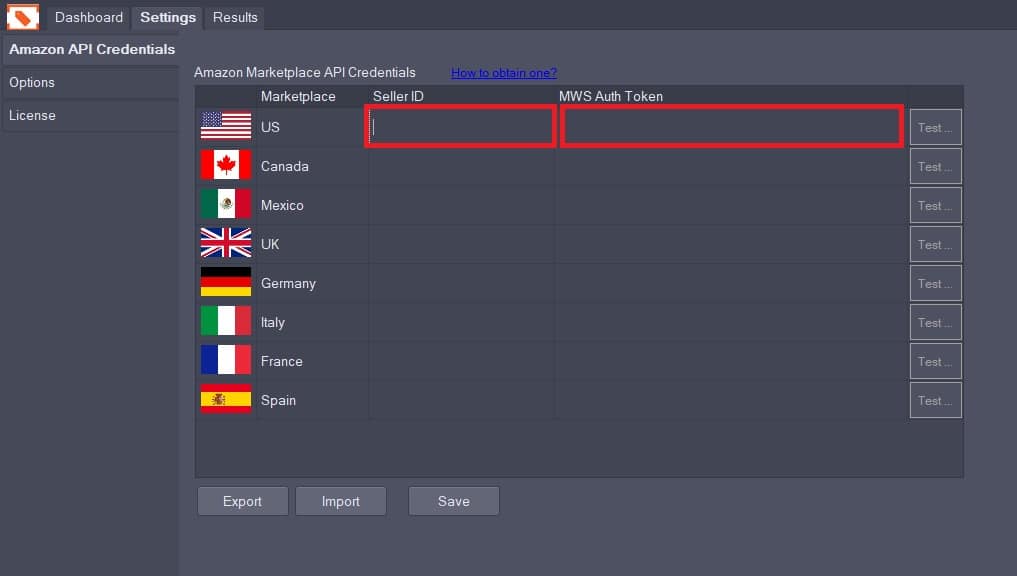Viewport: 1017px width, 576px height.
Task: Focus the Canada Seller ID field
Action: click(462, 166)
